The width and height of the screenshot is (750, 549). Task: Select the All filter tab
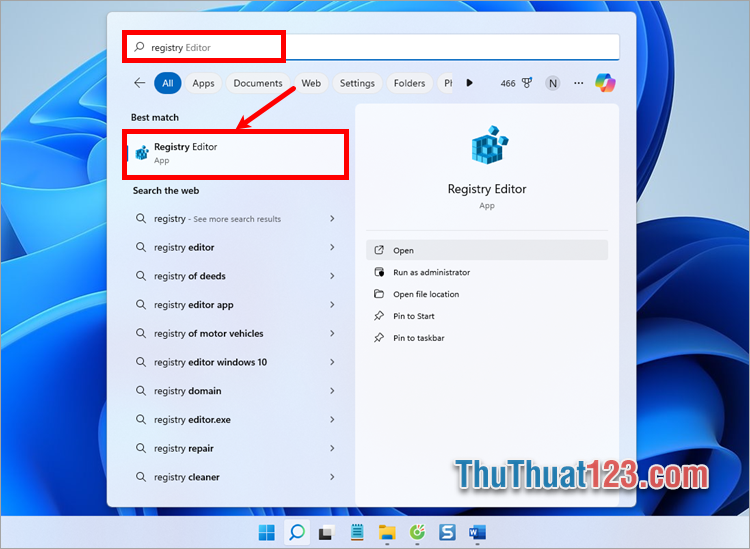tap(167, 83)
